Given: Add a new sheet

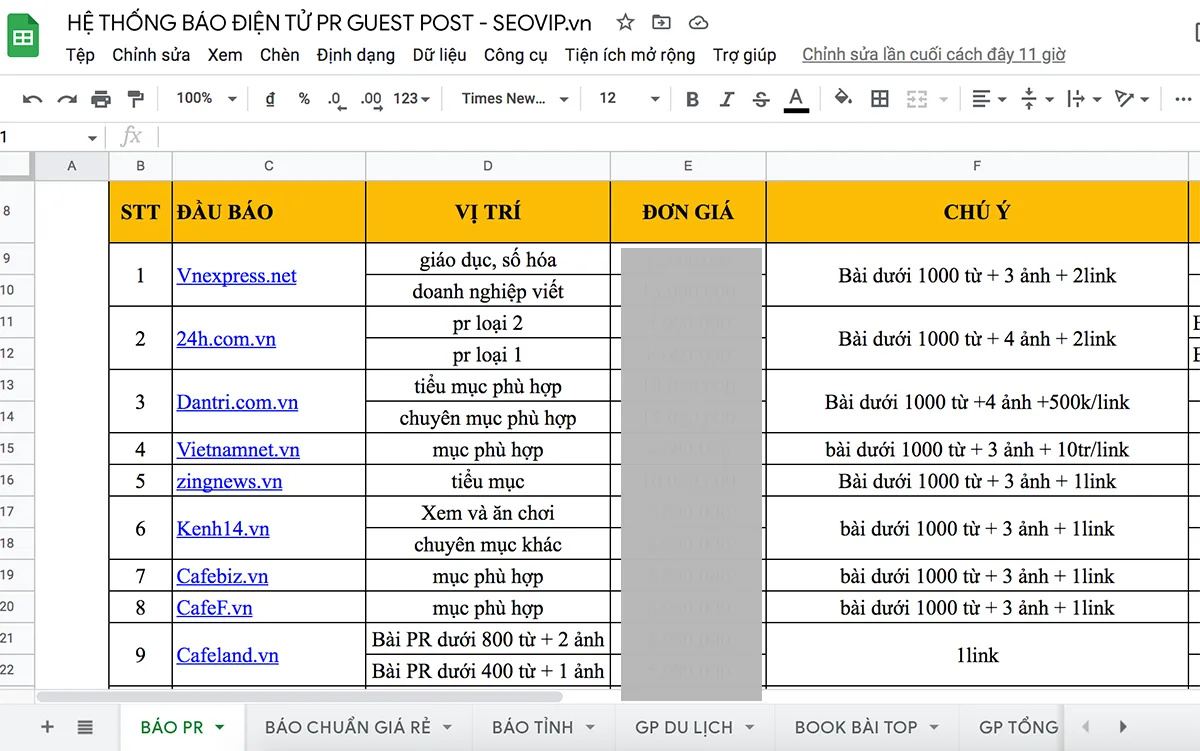Looking at the screenshot, I should (x=47, y=727).
